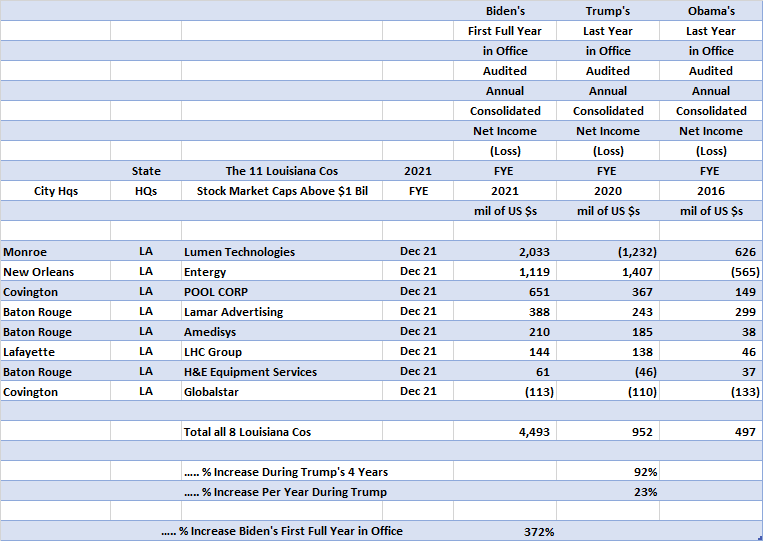Select 'The 11 Louisiana Cos' header cell
Viewport: 763px width, 541px height.
(282, 171)
